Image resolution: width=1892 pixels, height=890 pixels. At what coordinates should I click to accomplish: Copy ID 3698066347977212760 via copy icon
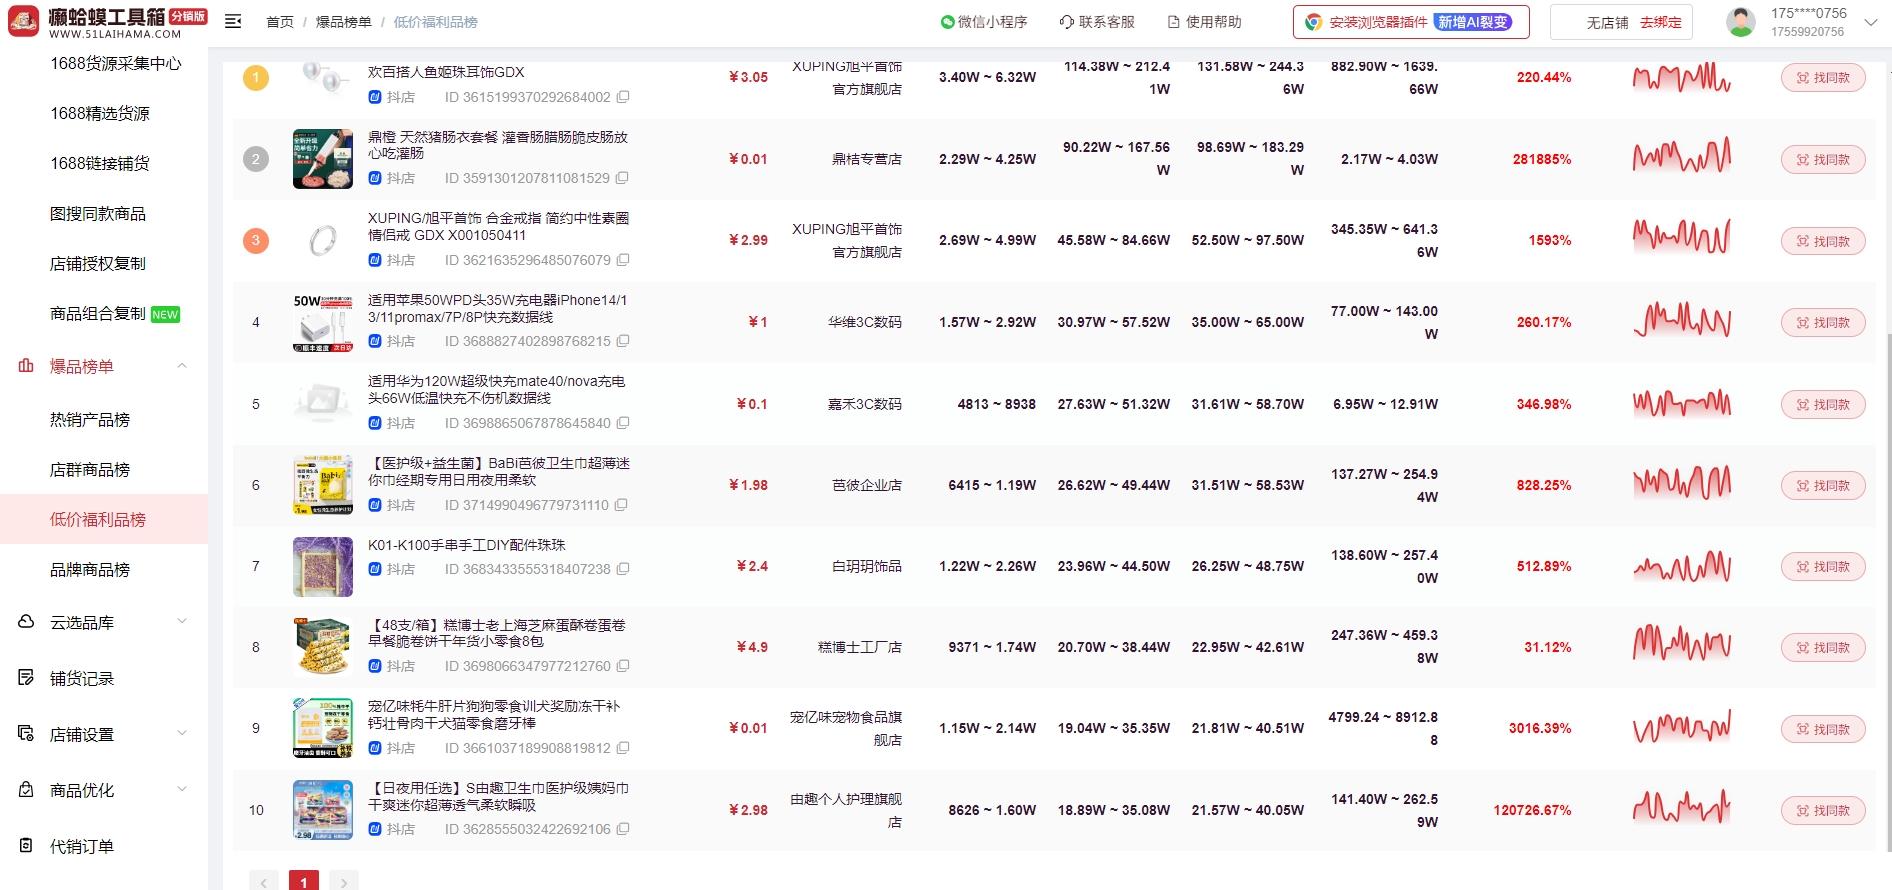click(x=623, y=666)
